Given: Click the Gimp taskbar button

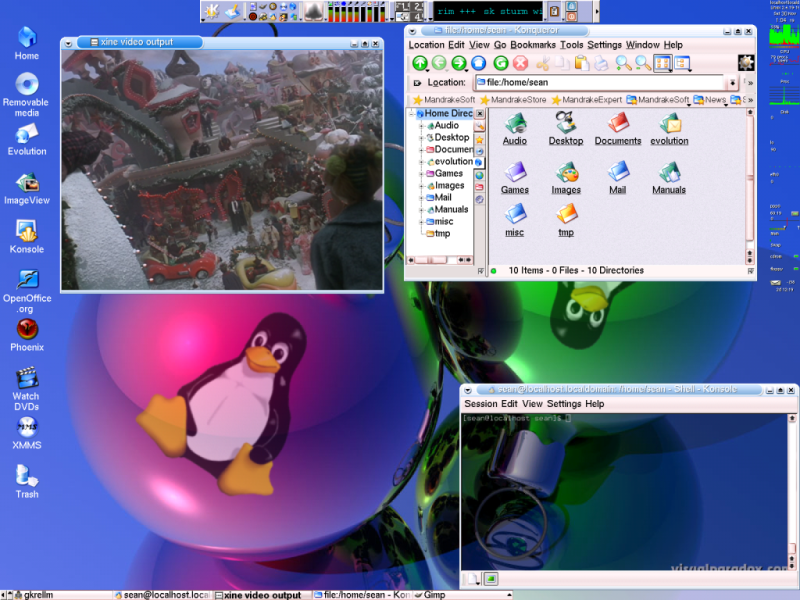Looking at the screenshot, I should coord(462,595).
